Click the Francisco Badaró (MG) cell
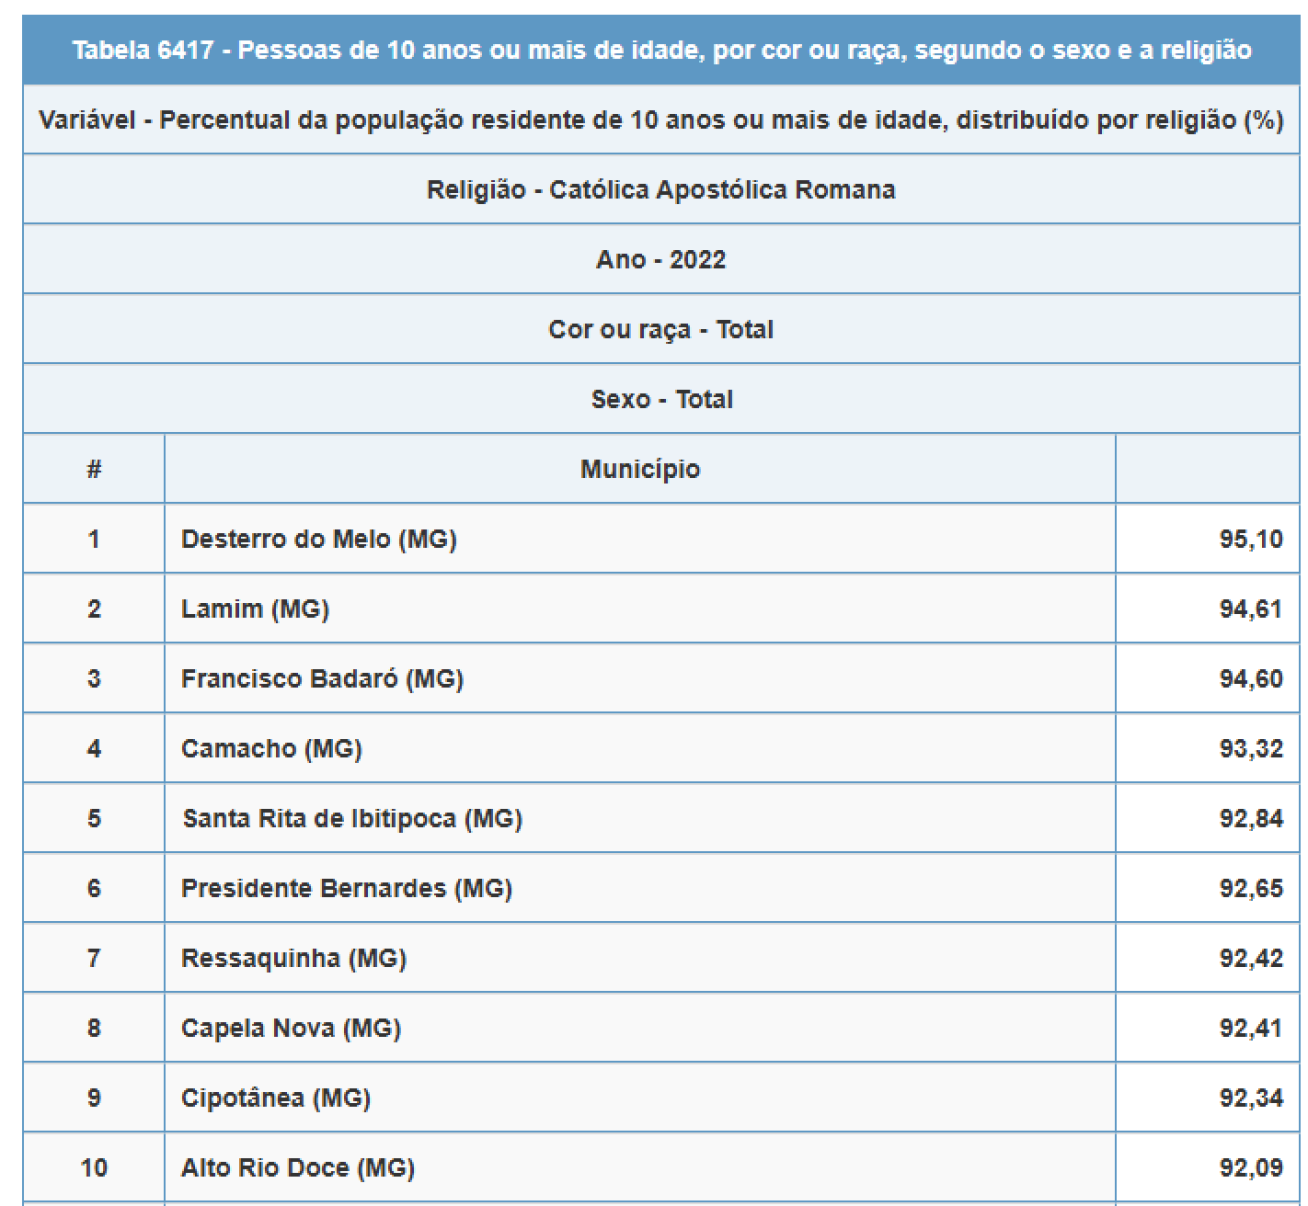Screen dimensions: 1308x1206 pyautogui.click(x=322, y=679)
